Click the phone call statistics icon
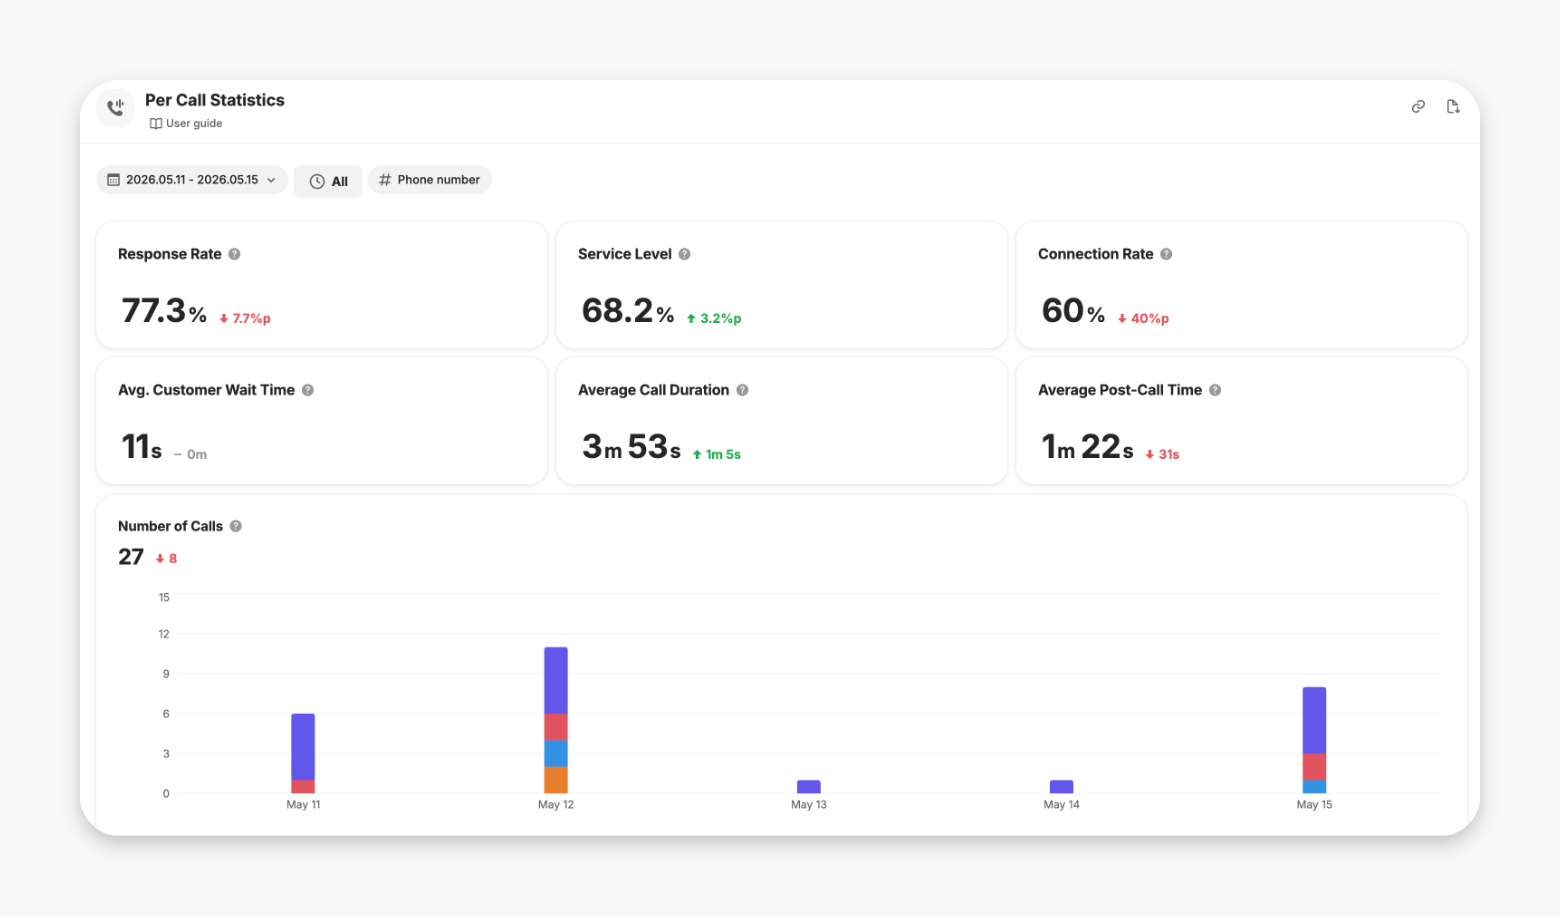 coord(116,107)
